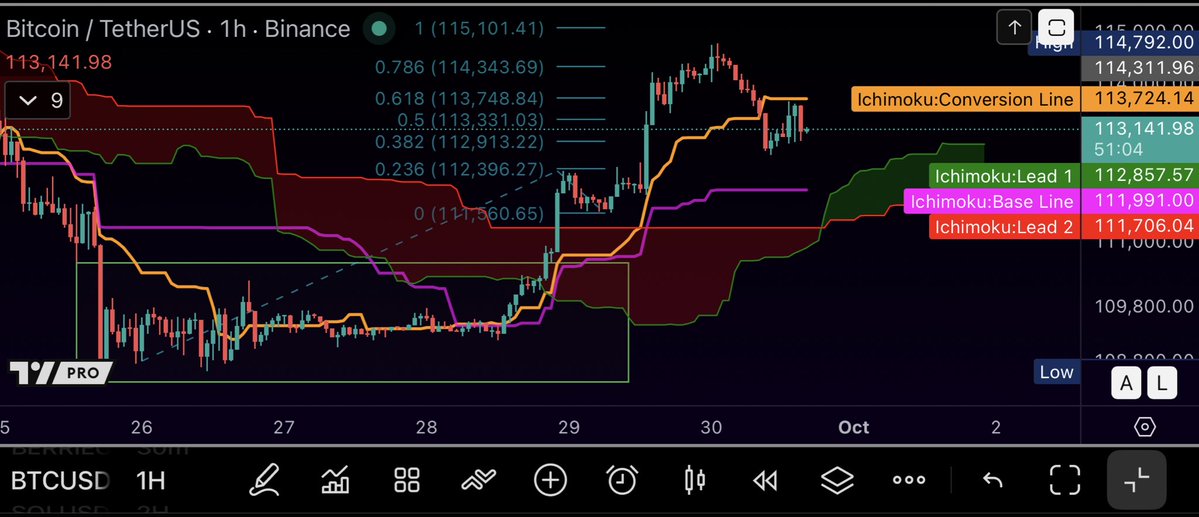Open the object tree layers icon
Image resolution: width=1199 pixels, height=517 pixels.
point(837,480)
